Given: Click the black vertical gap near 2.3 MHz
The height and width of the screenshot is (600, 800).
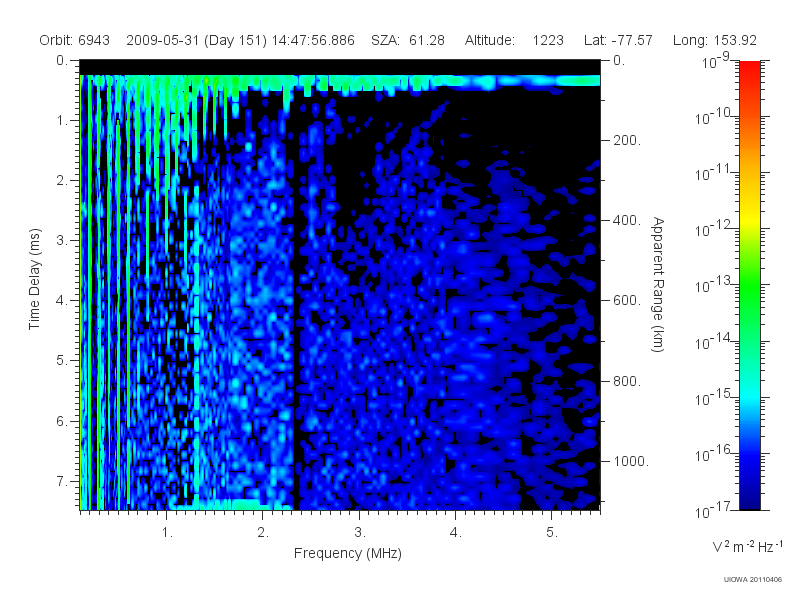Looking at the screenshot, I should click(x=296, y=306).
